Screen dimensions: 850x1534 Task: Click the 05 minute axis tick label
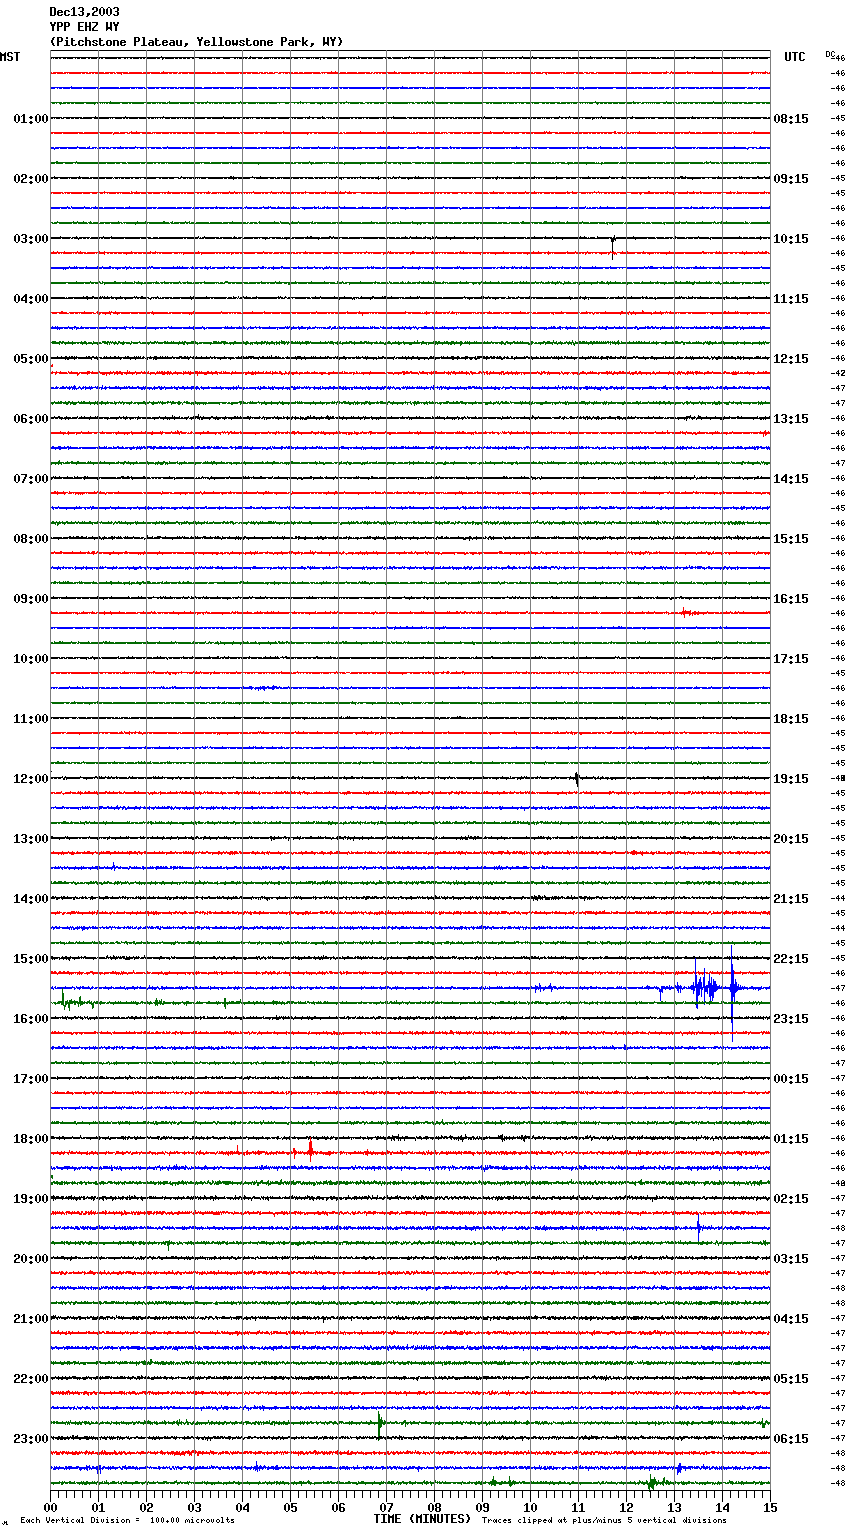click(x=290, y=1507)
